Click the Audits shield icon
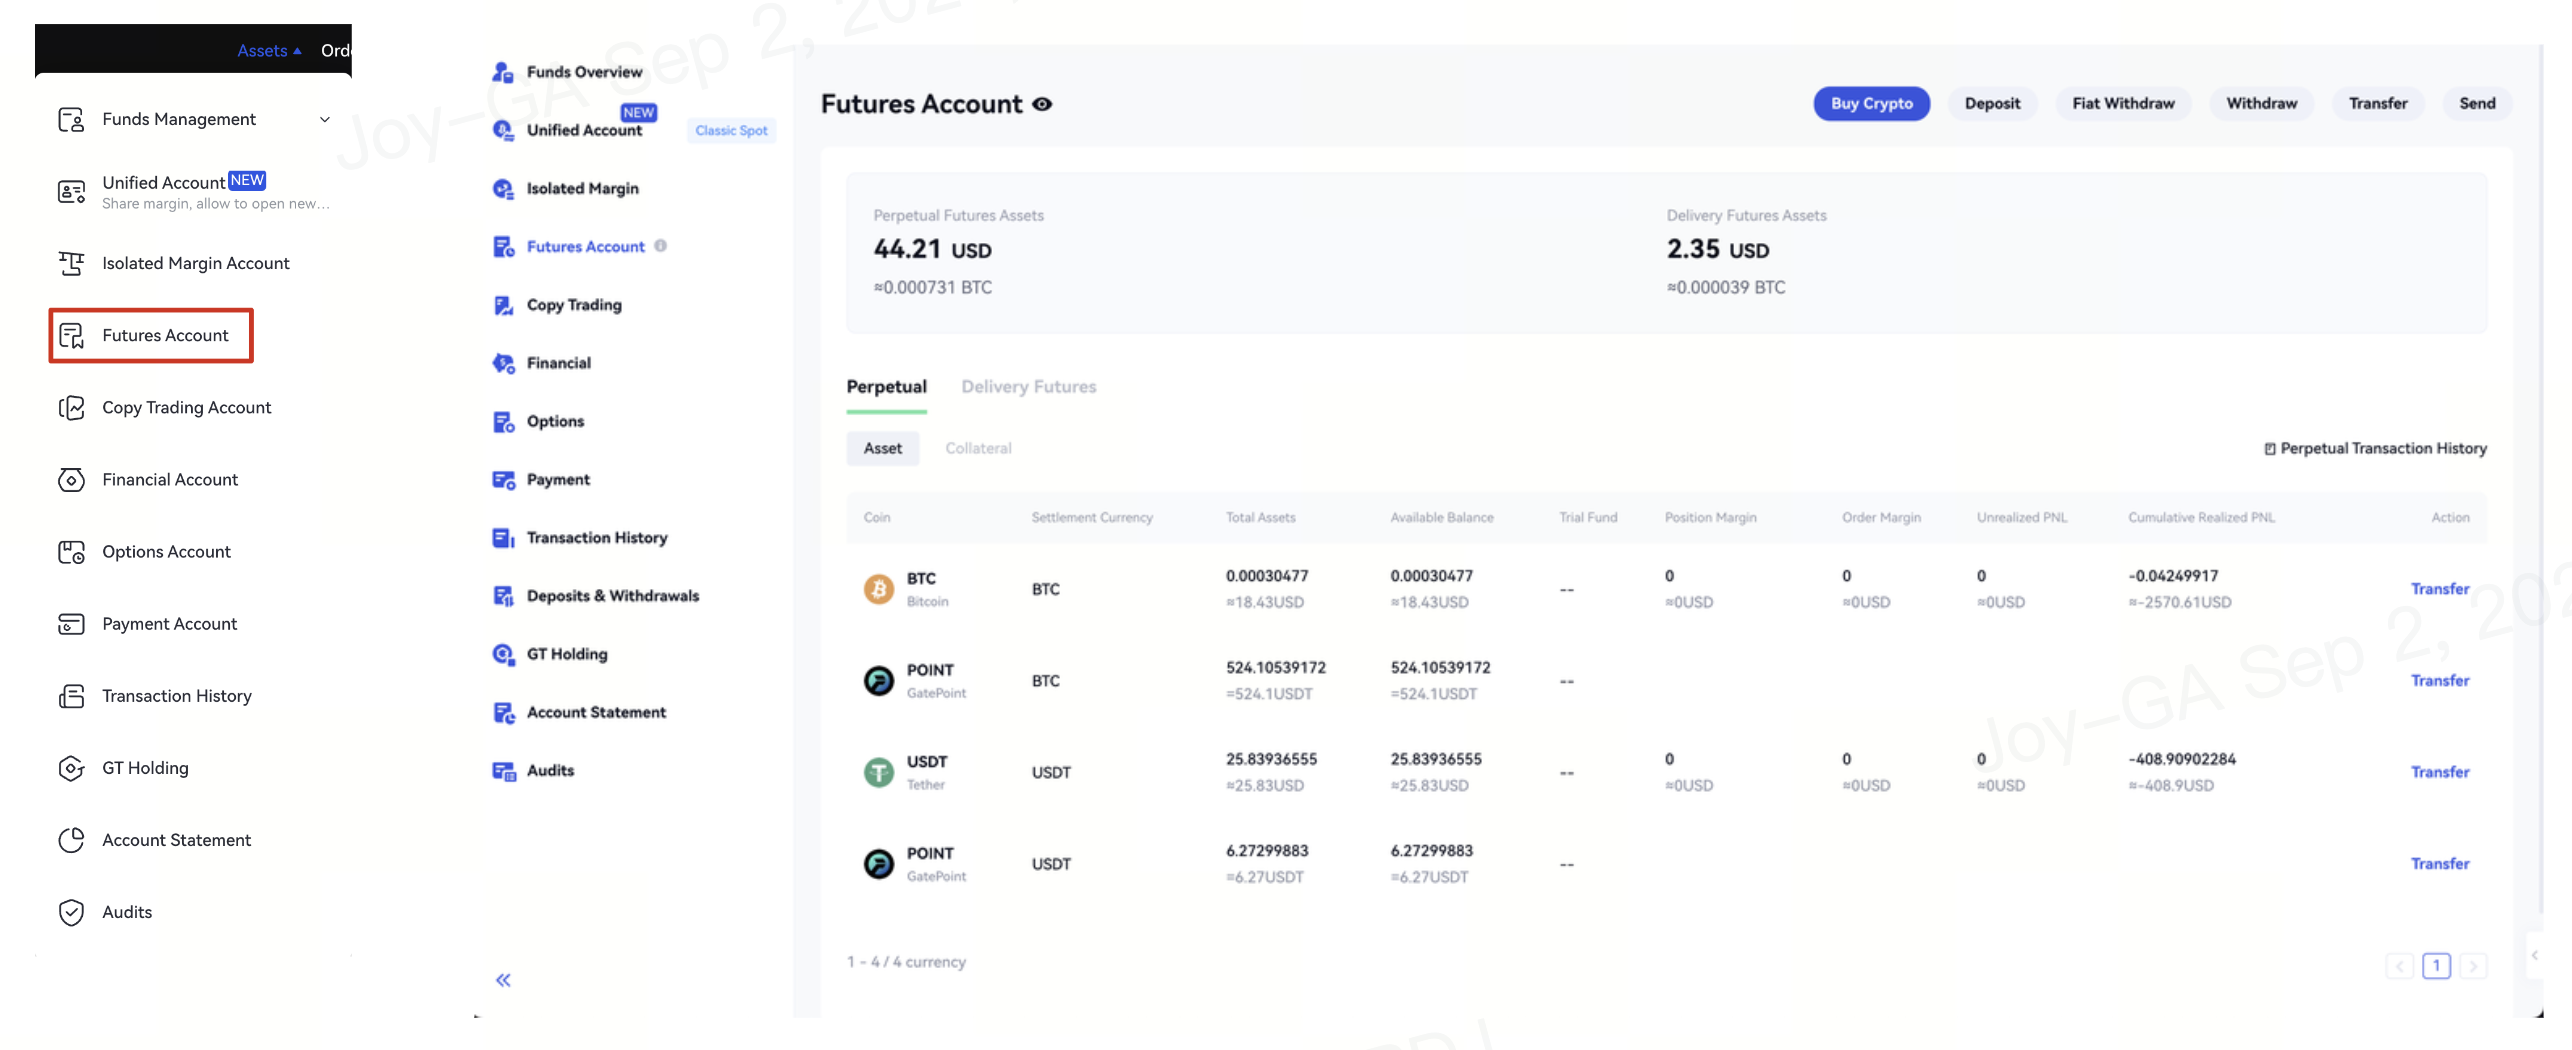 pos(71,912)
